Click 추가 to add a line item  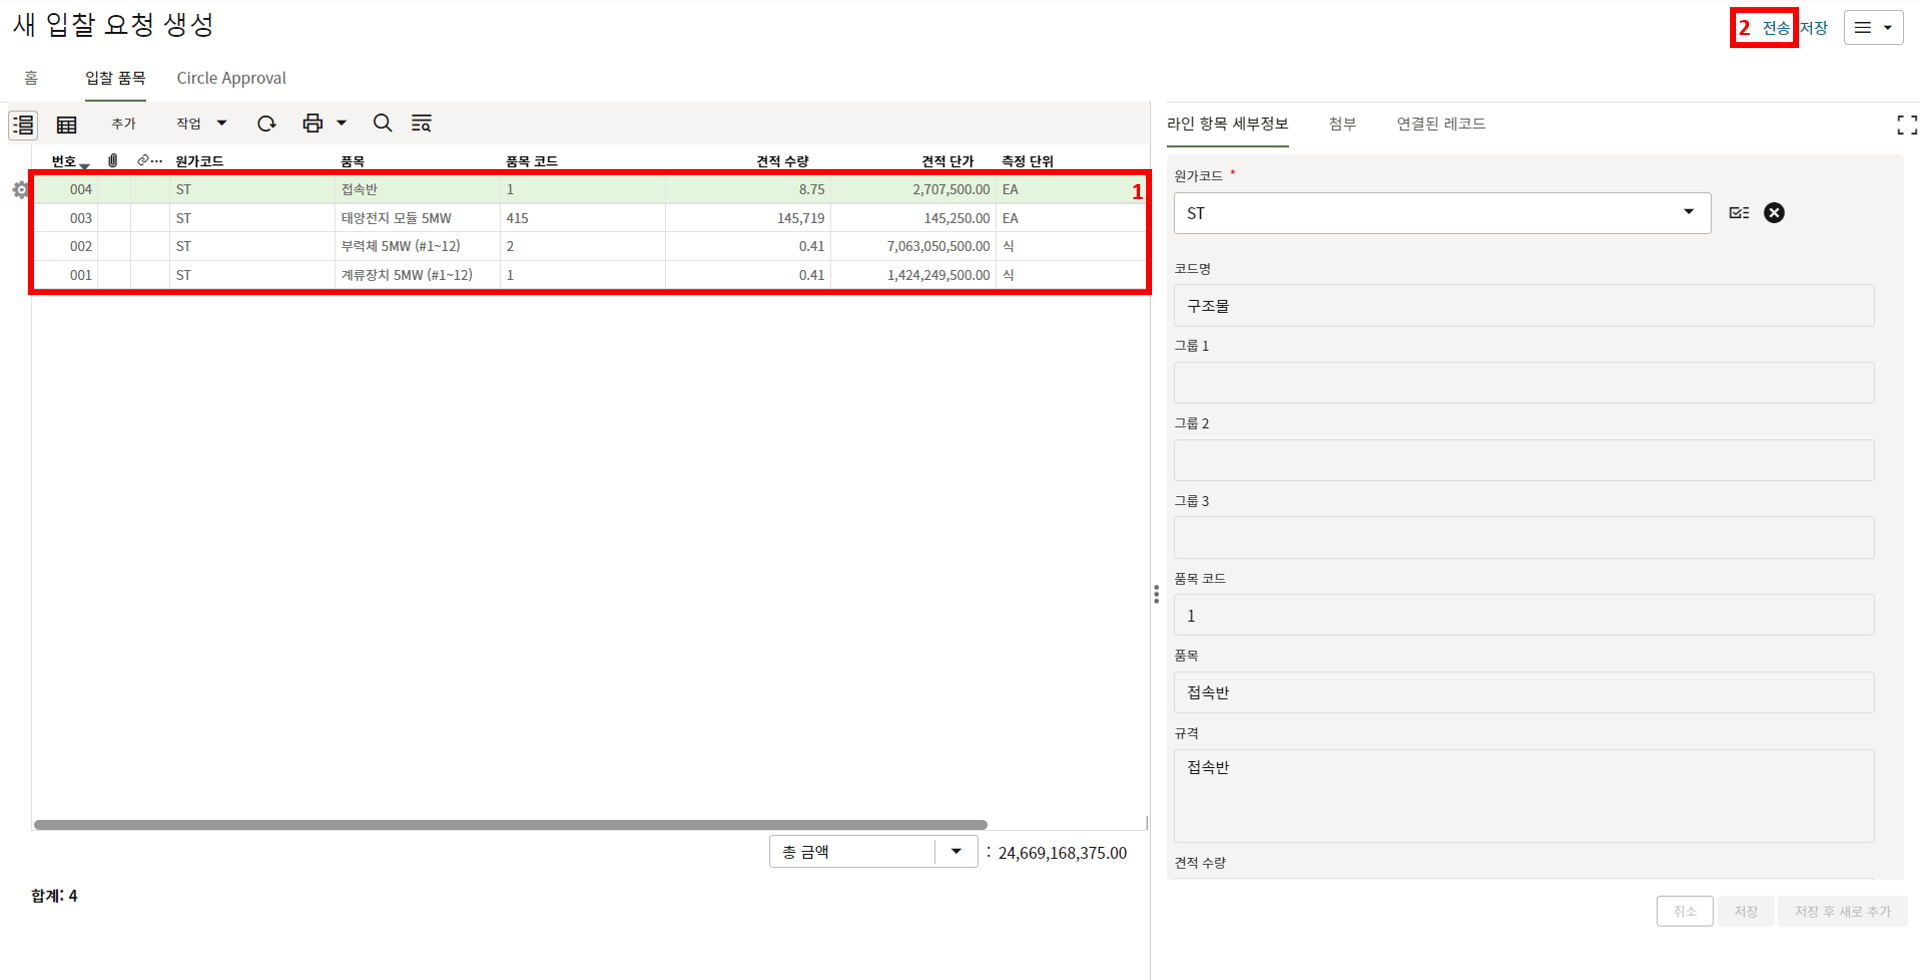point(123,123)
